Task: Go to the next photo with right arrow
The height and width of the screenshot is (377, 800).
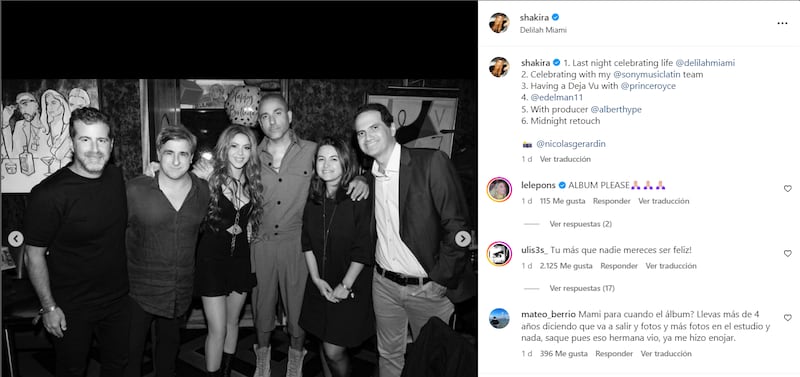Action: (x=463, y=239)
